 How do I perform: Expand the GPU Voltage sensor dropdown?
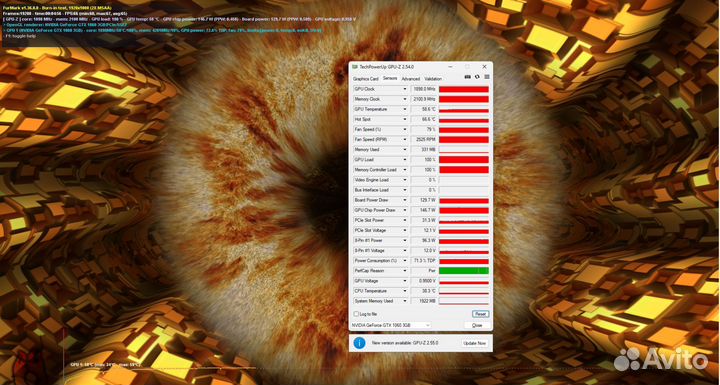(405, 281)
